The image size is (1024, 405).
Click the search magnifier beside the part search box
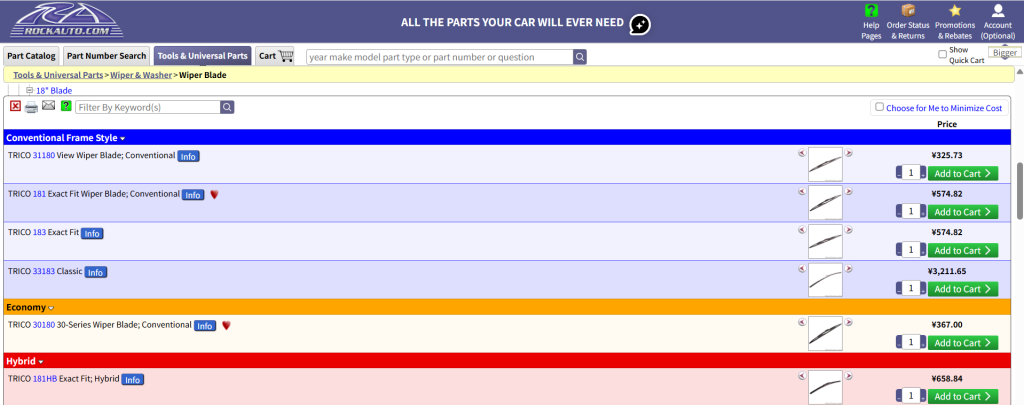(580, 57)
